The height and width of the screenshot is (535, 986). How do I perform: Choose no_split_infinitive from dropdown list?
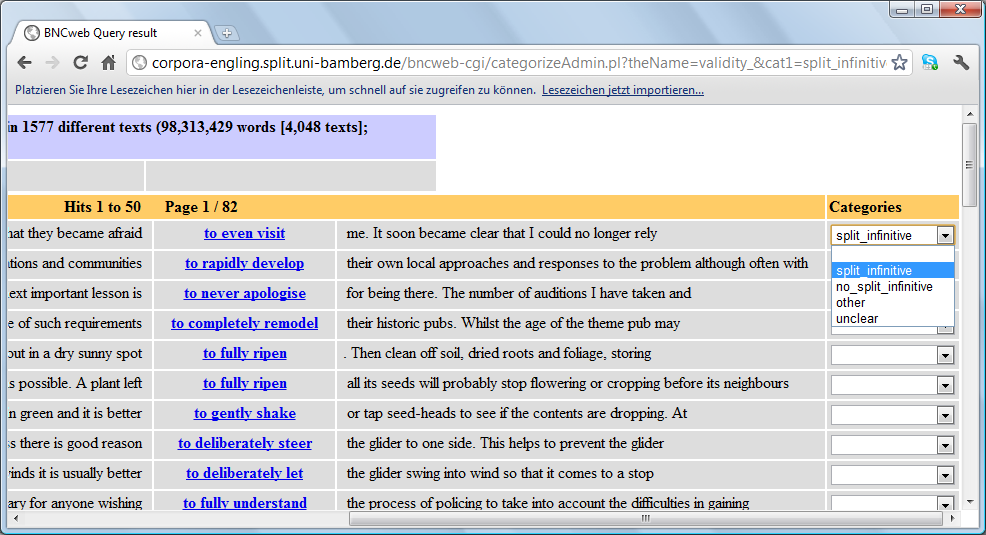coord(884,287)
